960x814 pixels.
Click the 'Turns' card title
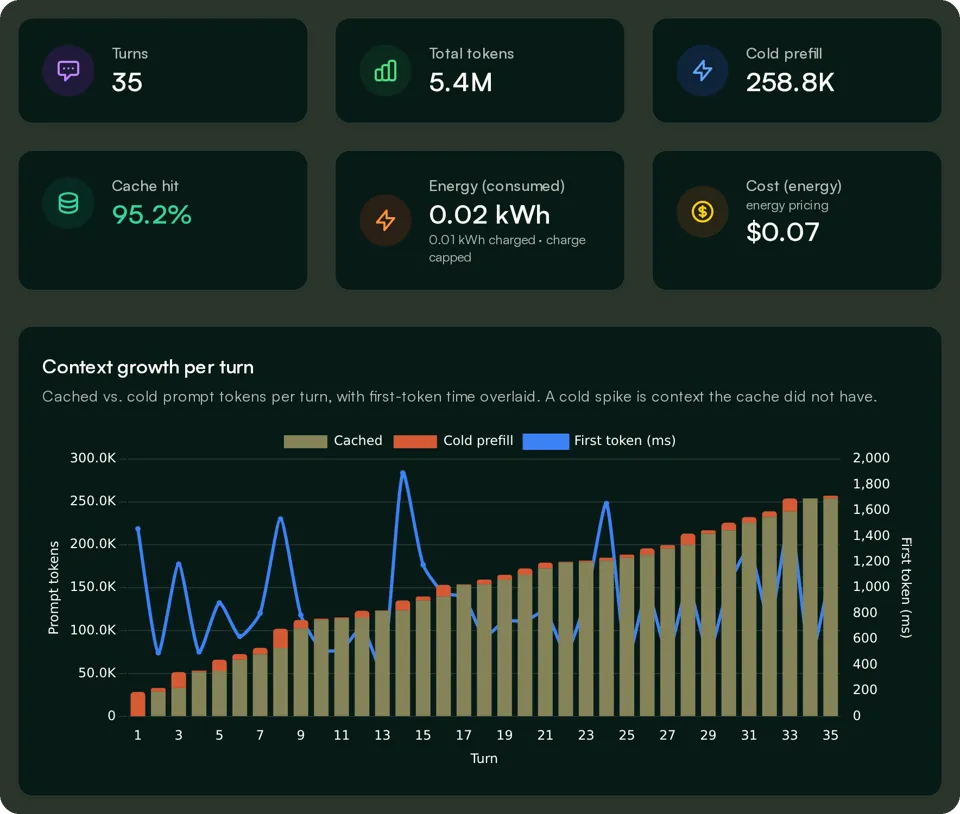pos(130,54)
